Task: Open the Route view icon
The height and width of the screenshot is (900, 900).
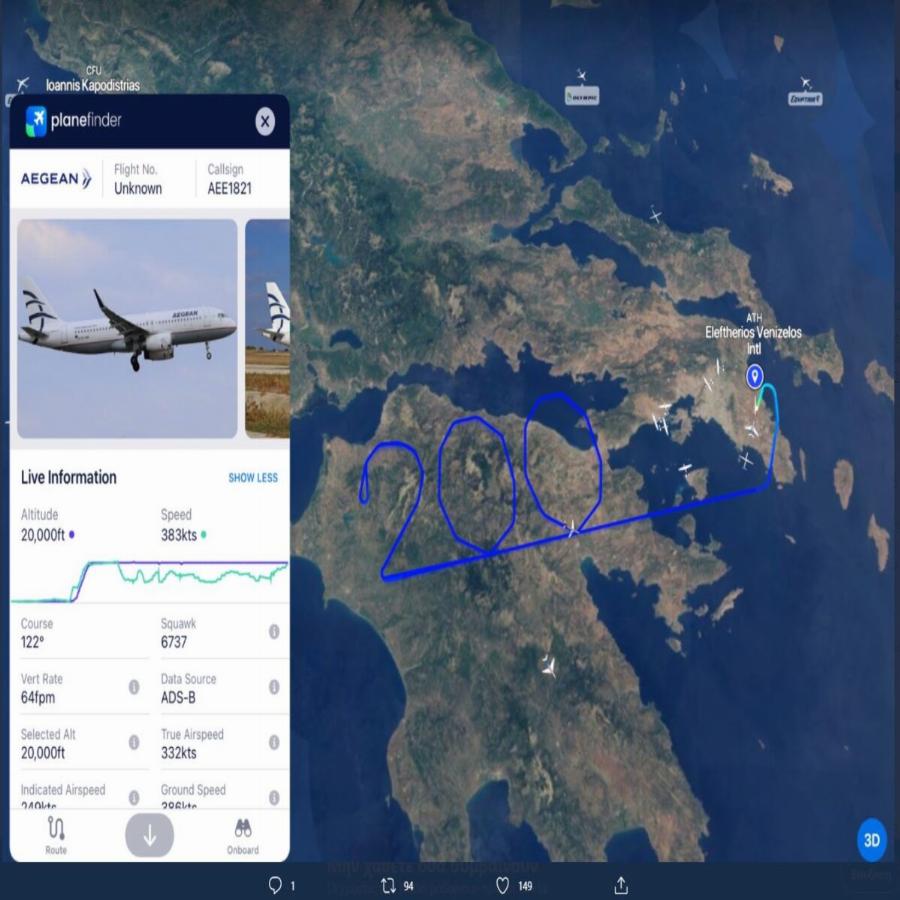Action: pyautogui.click(x=56, y=835)
